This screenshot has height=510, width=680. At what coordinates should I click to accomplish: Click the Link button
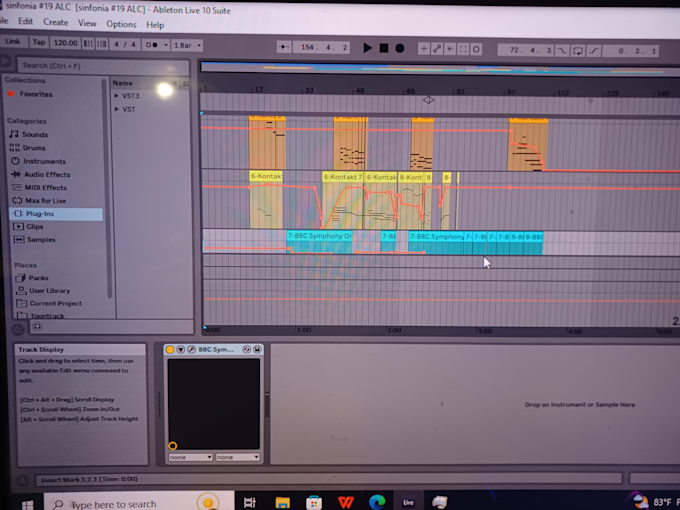click(13, 42)
